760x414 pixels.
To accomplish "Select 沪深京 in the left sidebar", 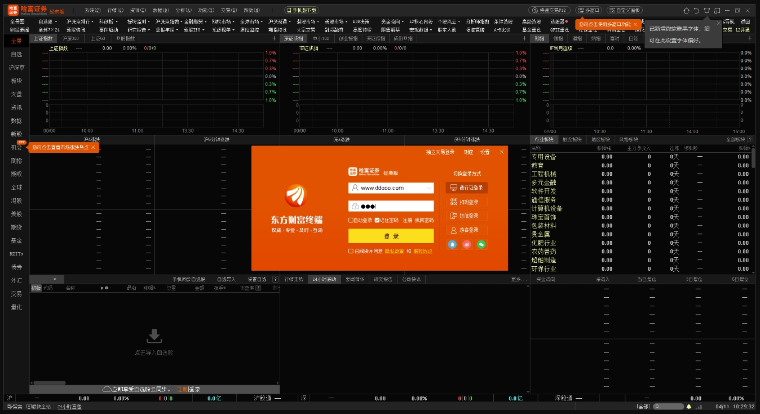I will [x=16, y=68].
